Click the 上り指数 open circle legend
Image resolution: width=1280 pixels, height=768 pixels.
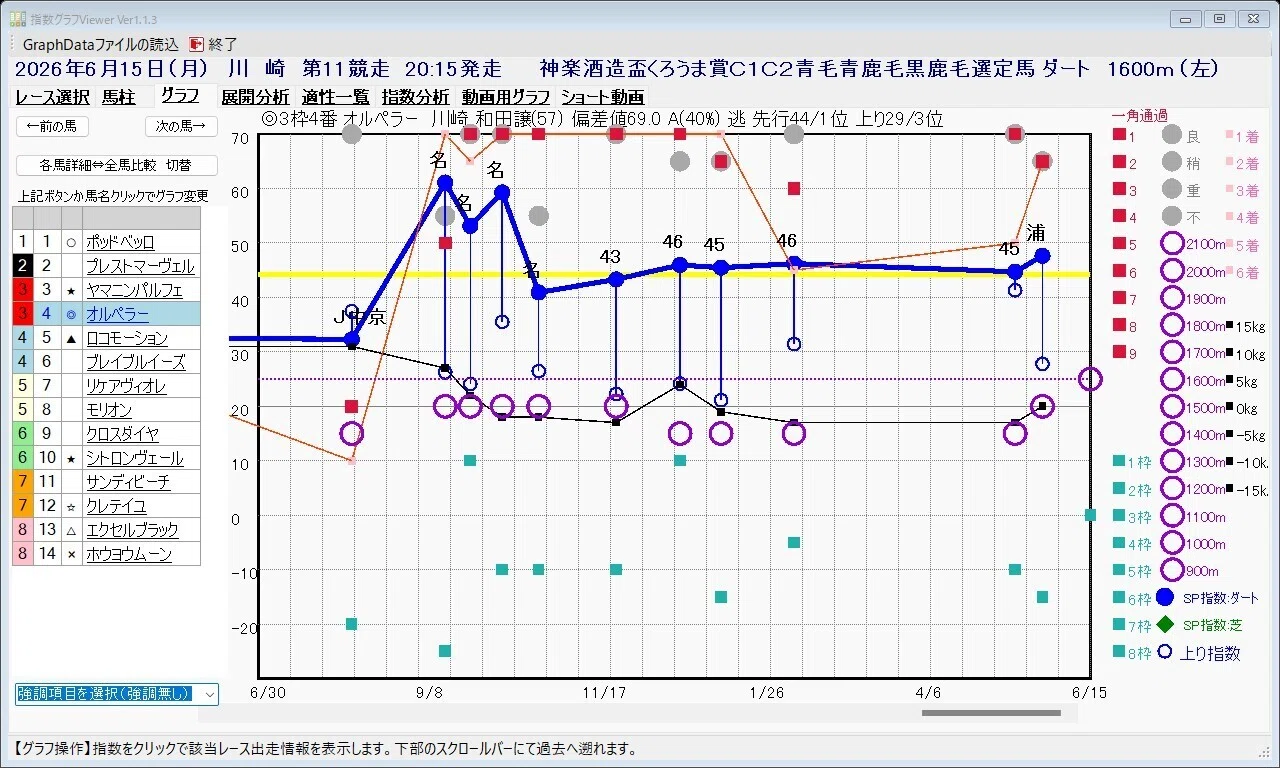(1164, 652)
